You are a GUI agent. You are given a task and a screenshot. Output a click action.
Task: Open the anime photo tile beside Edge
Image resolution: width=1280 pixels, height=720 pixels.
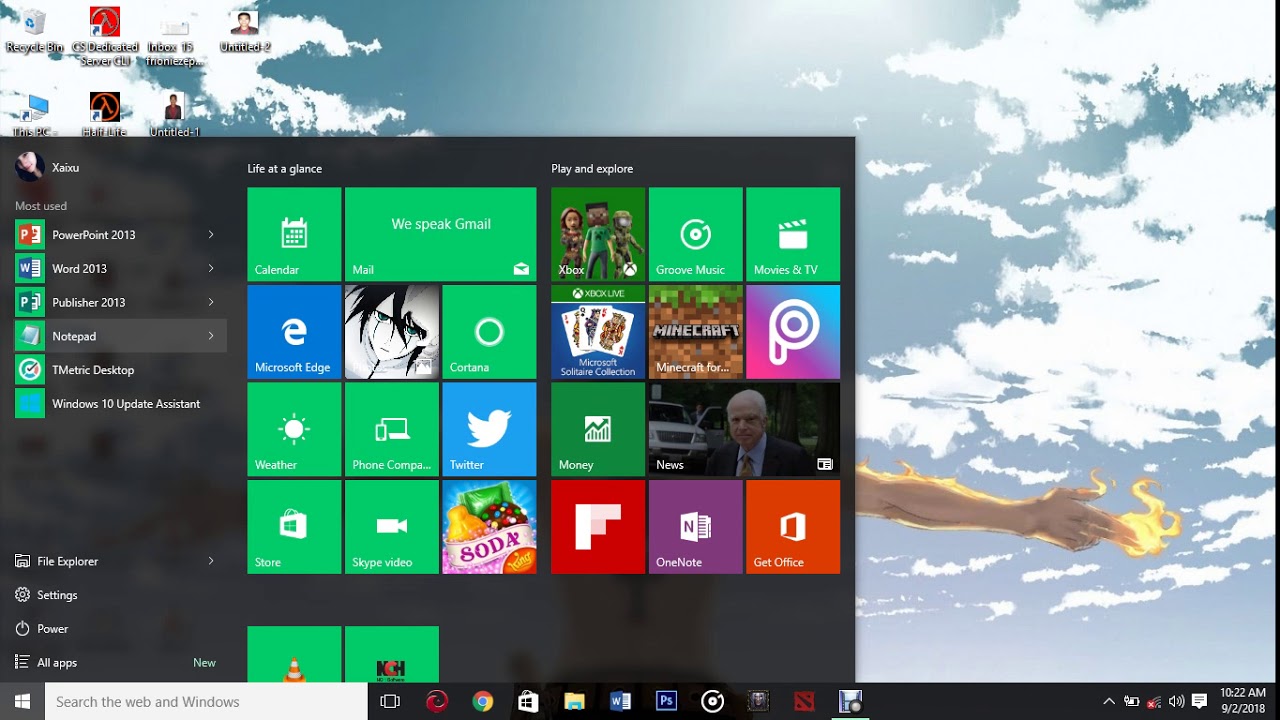[392, 332]
